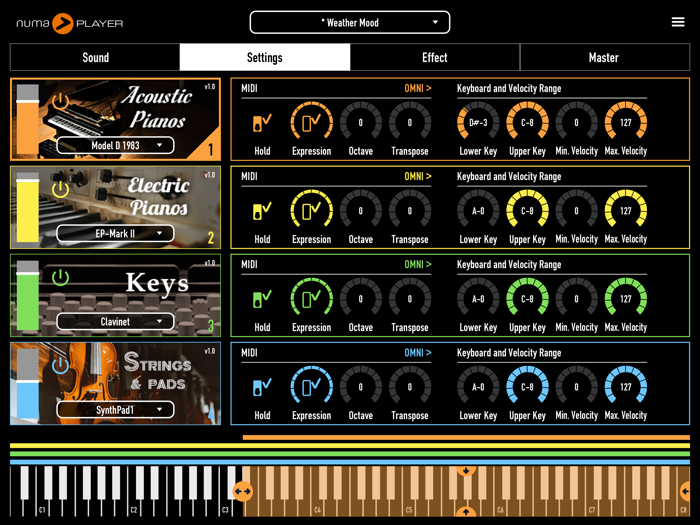Screen dimensions: 700x525
Task: Toggle power for Acoustic Pianos part
Action: pos(60,102)
